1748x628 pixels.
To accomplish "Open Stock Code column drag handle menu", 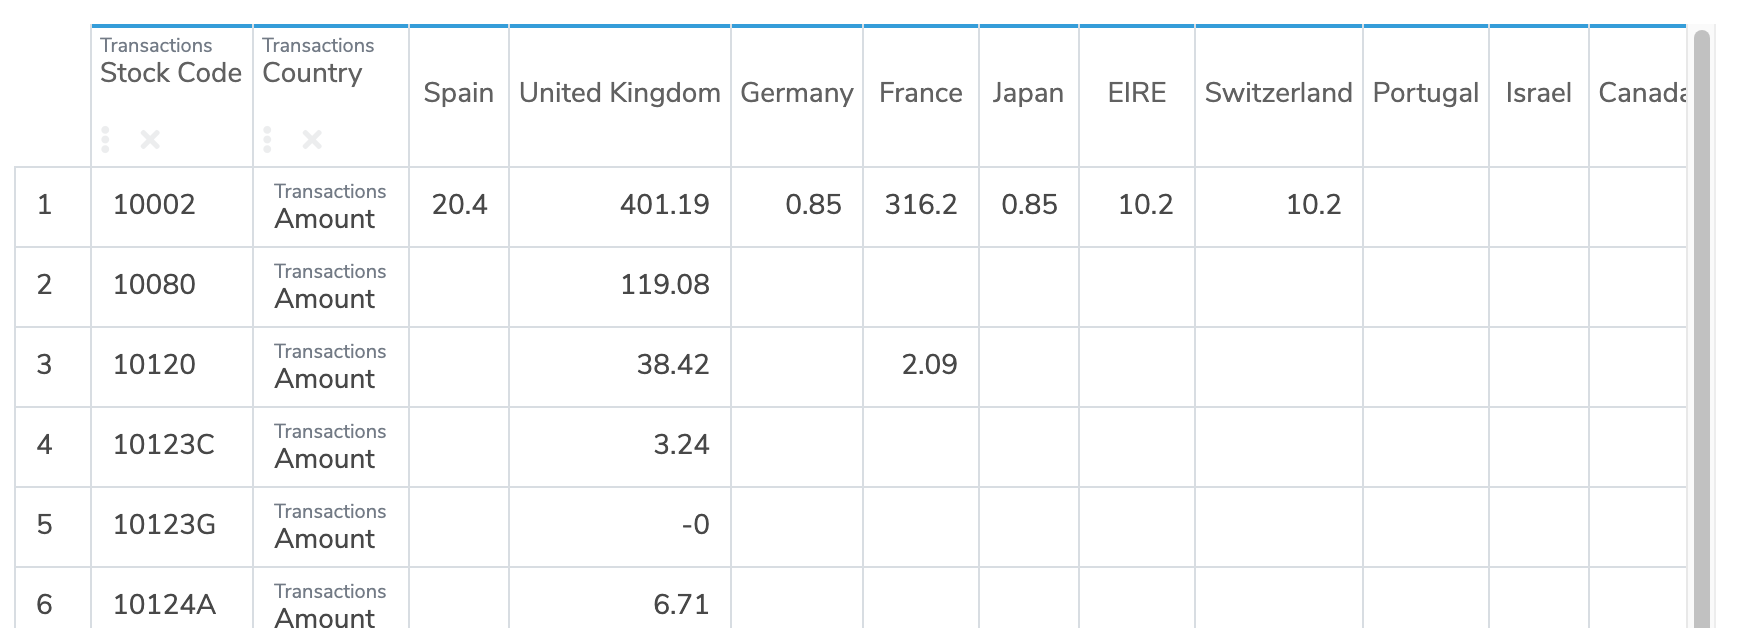I will 106,139.
